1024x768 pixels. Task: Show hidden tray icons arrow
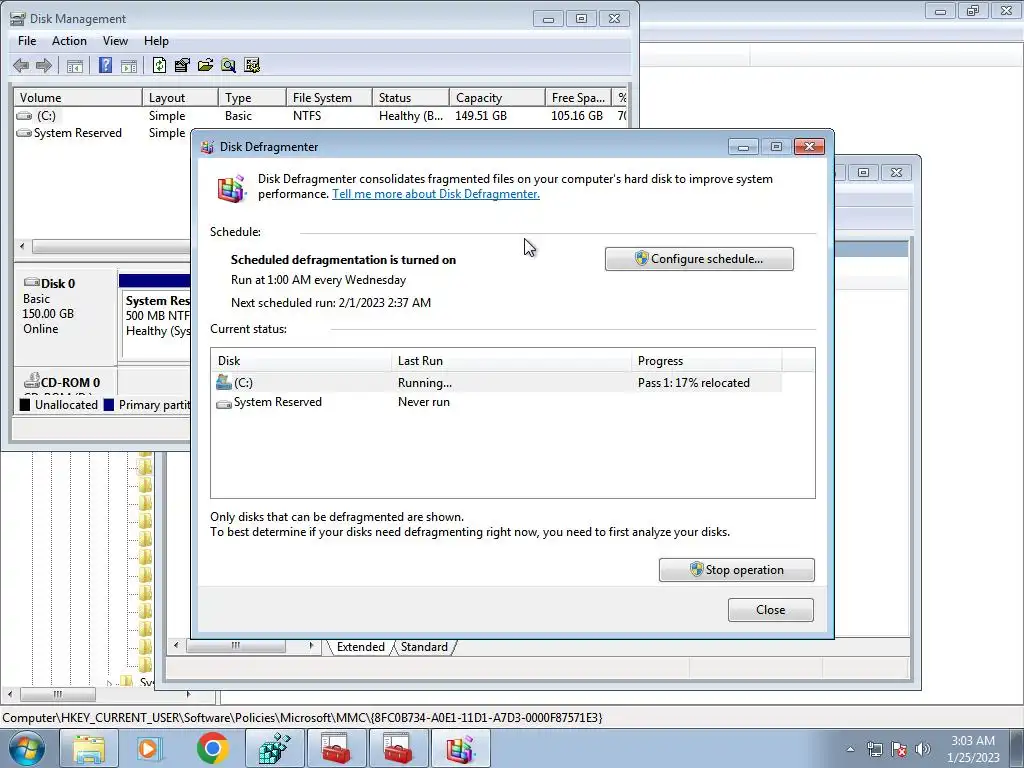click(x=850, y=749)
